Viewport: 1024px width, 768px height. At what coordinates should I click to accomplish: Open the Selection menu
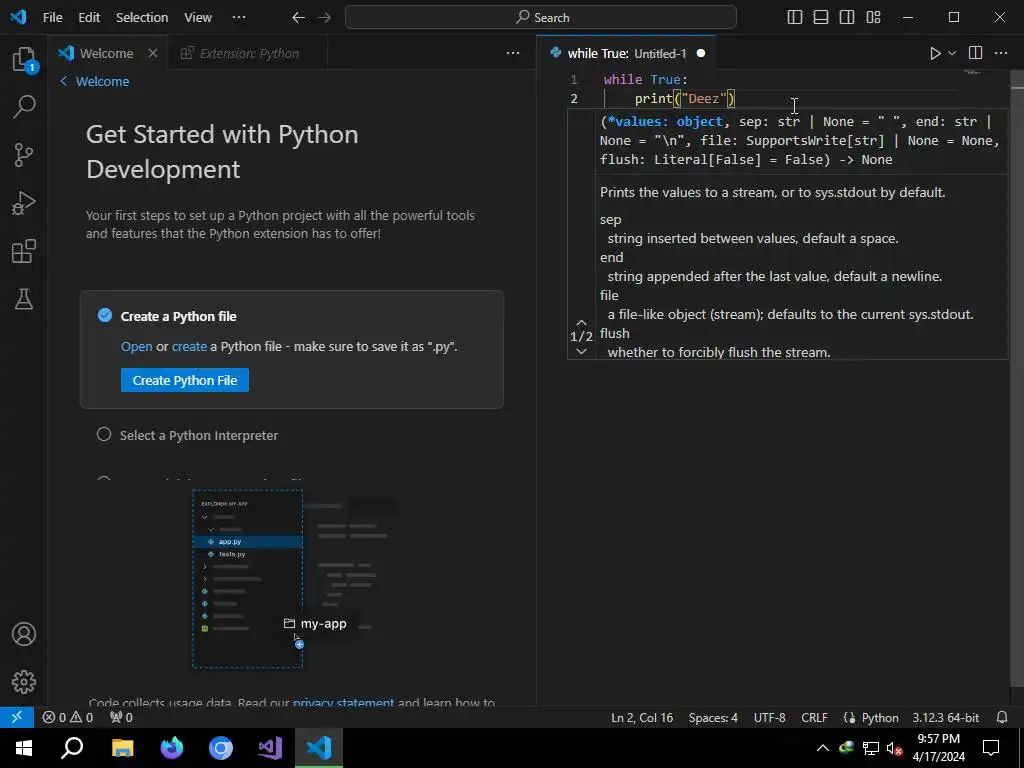142,18
